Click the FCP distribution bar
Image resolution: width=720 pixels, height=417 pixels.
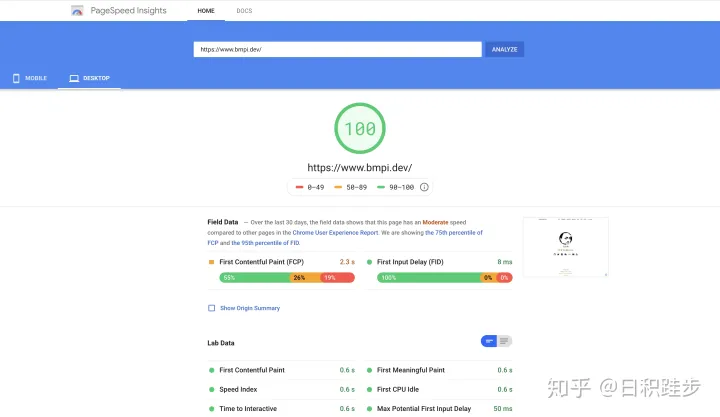point(287,277)
